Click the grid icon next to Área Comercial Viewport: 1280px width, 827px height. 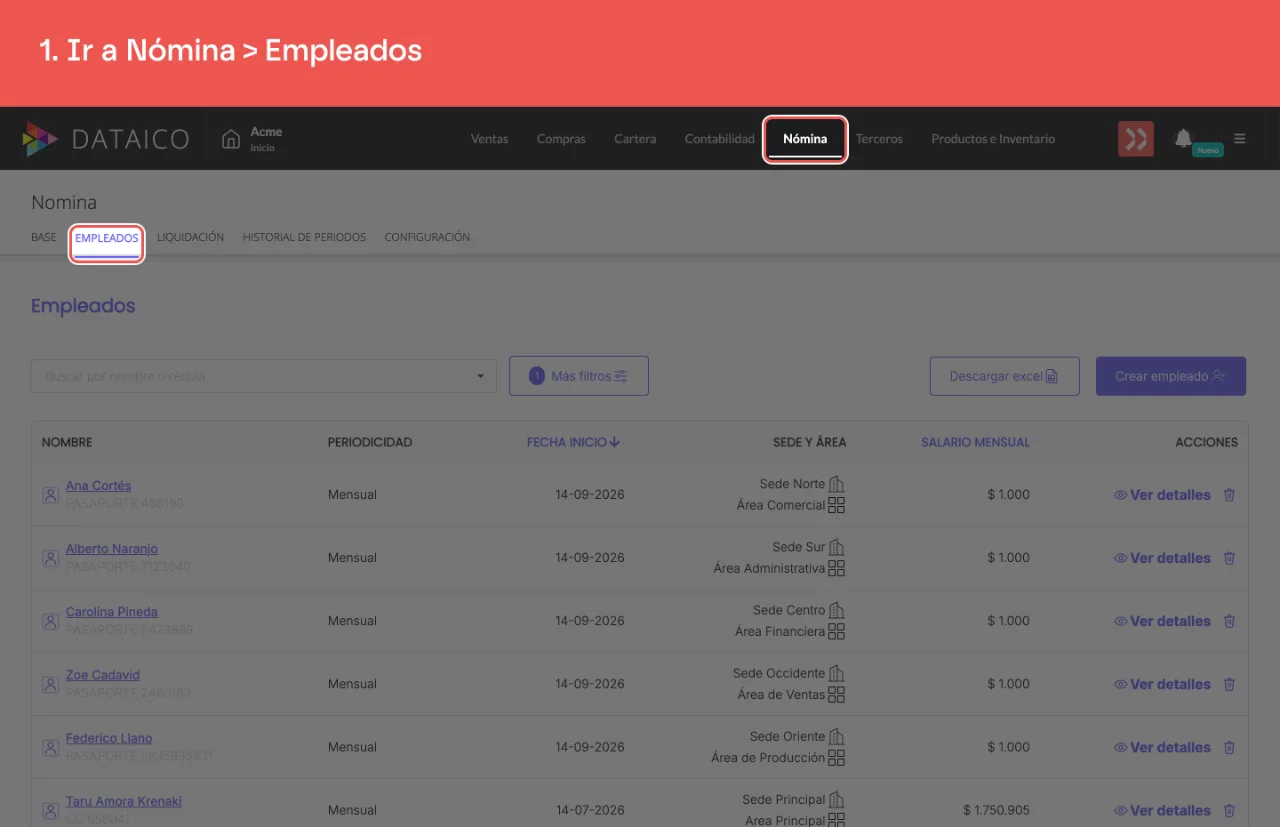pos(837,505)
